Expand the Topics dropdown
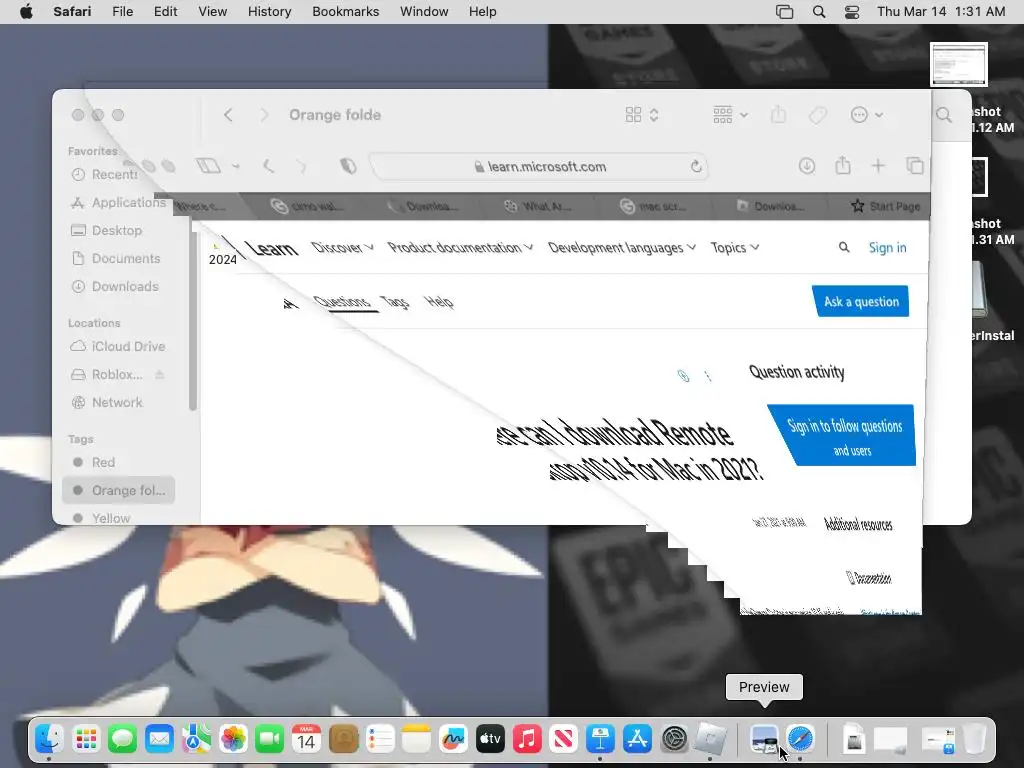Screen dimensions: 1024x768 (x=735, y=248)
